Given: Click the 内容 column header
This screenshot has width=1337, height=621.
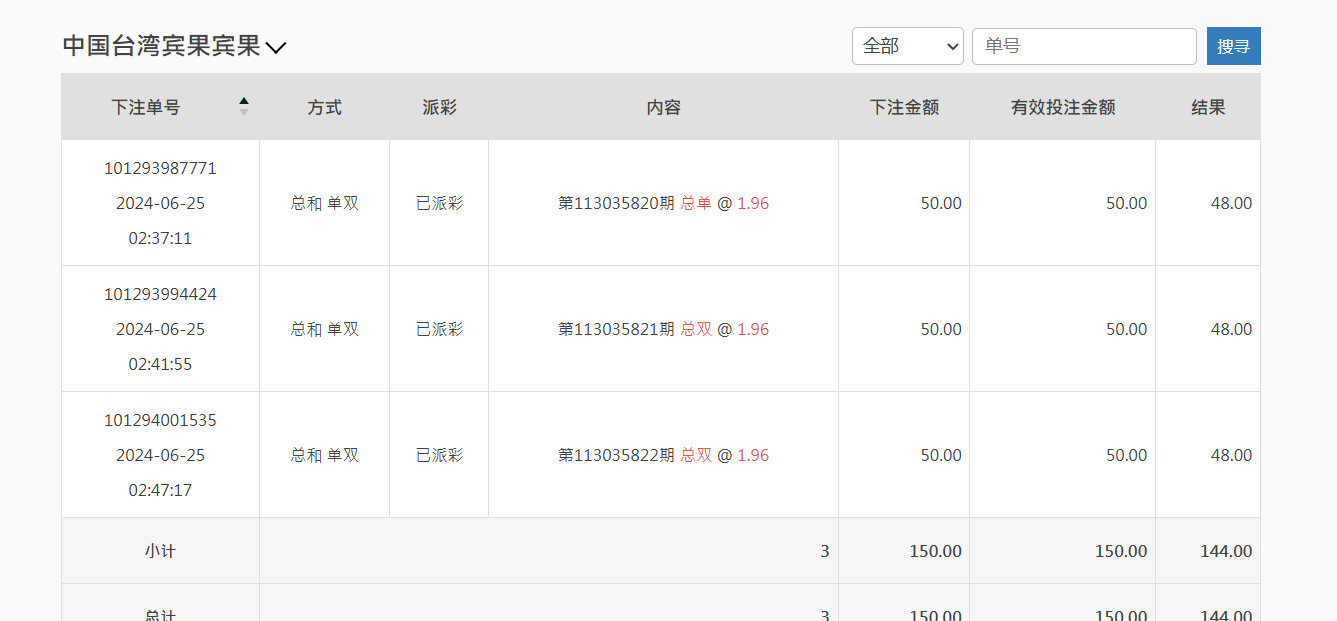Looking at the screenshot, I should 663,107.
